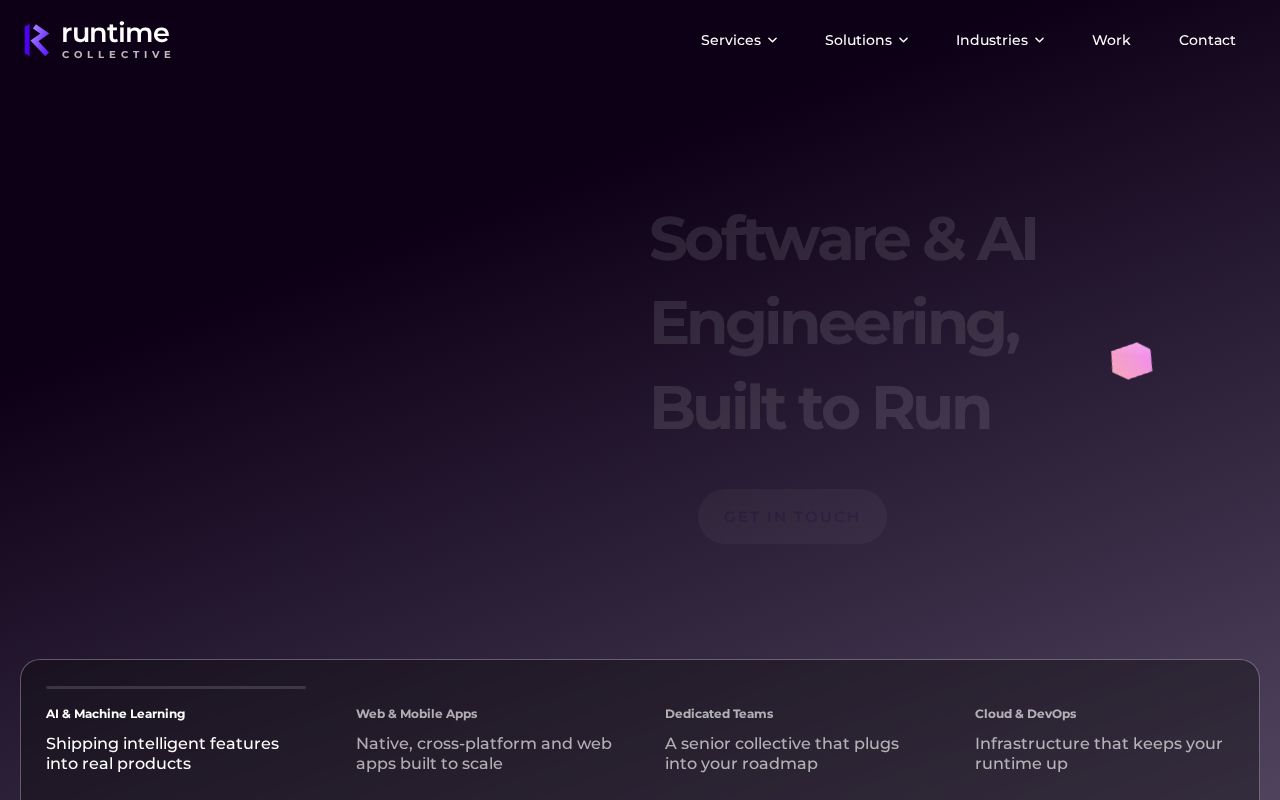The width and height of the screenshot is (1280, 800).
Task: Open the Services menu
Action: [739, 40]
